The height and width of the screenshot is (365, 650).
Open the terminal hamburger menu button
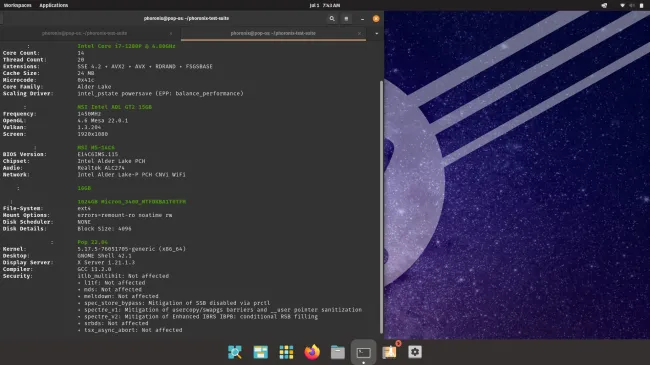click(x=347, y=19)
